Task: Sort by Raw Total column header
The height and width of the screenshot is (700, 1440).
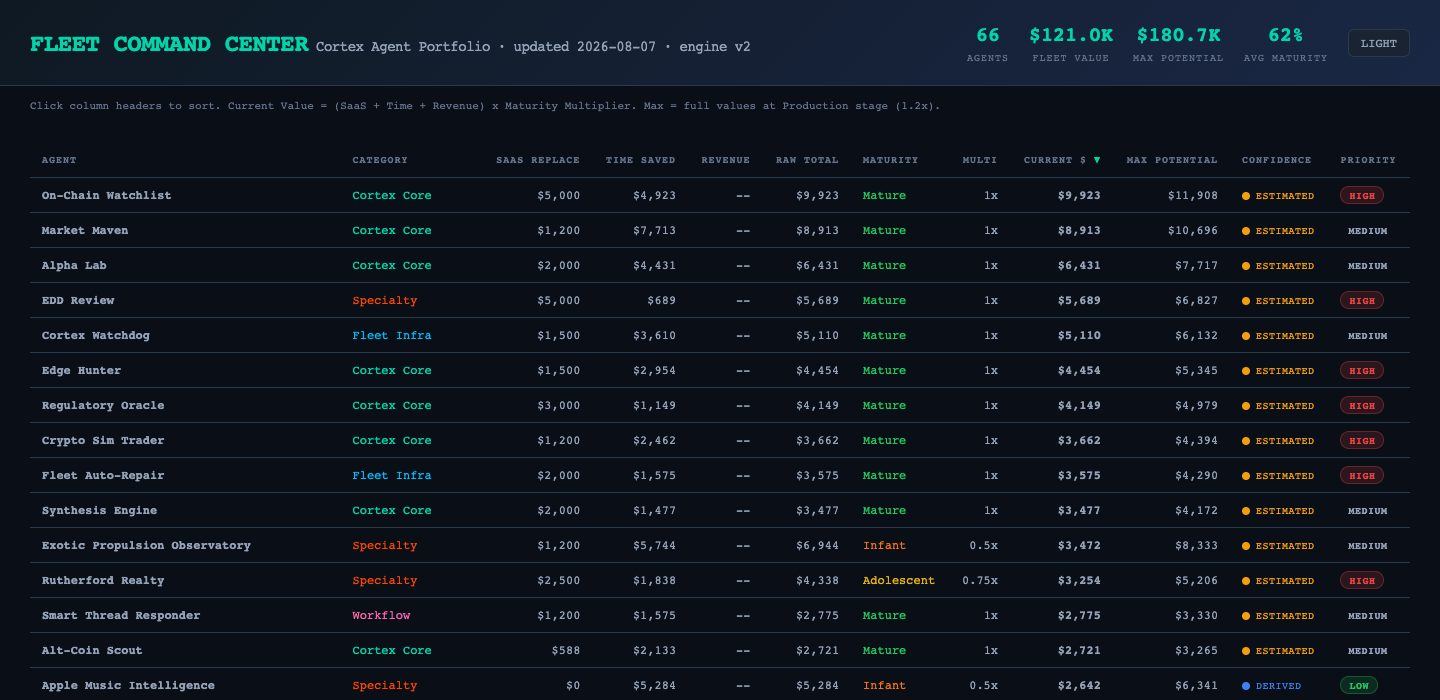Action: 807,160
